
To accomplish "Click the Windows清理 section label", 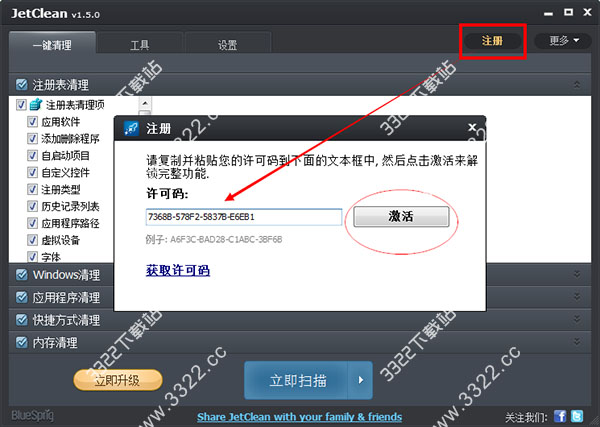I will tap(66, 274).
